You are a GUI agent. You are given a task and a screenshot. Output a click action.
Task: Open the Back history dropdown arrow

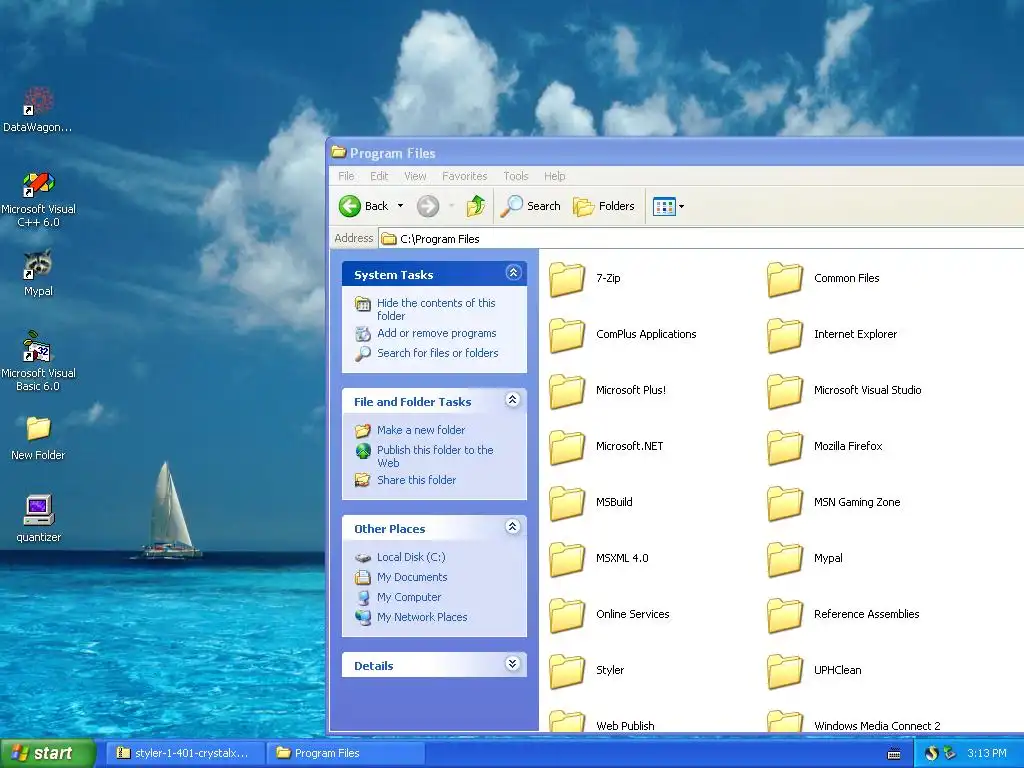pos(400,206)
